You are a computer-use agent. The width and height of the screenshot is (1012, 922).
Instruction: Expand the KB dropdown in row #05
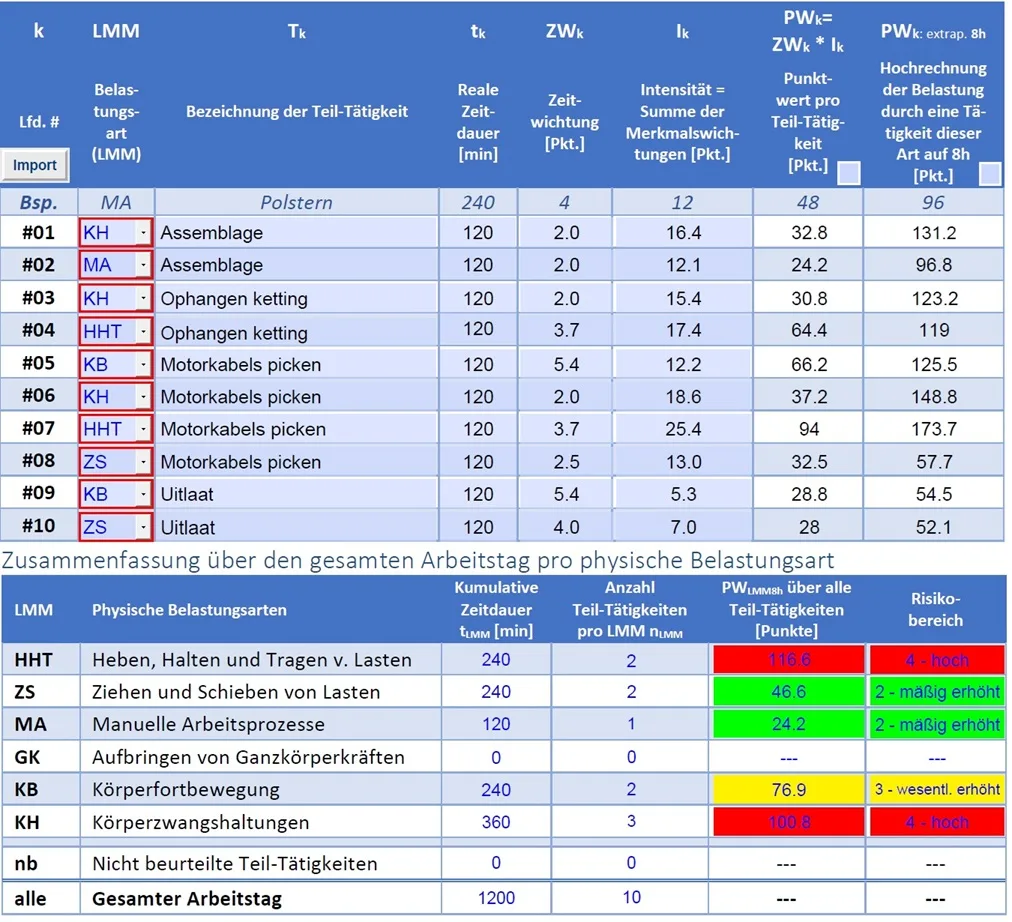[145, 364]
